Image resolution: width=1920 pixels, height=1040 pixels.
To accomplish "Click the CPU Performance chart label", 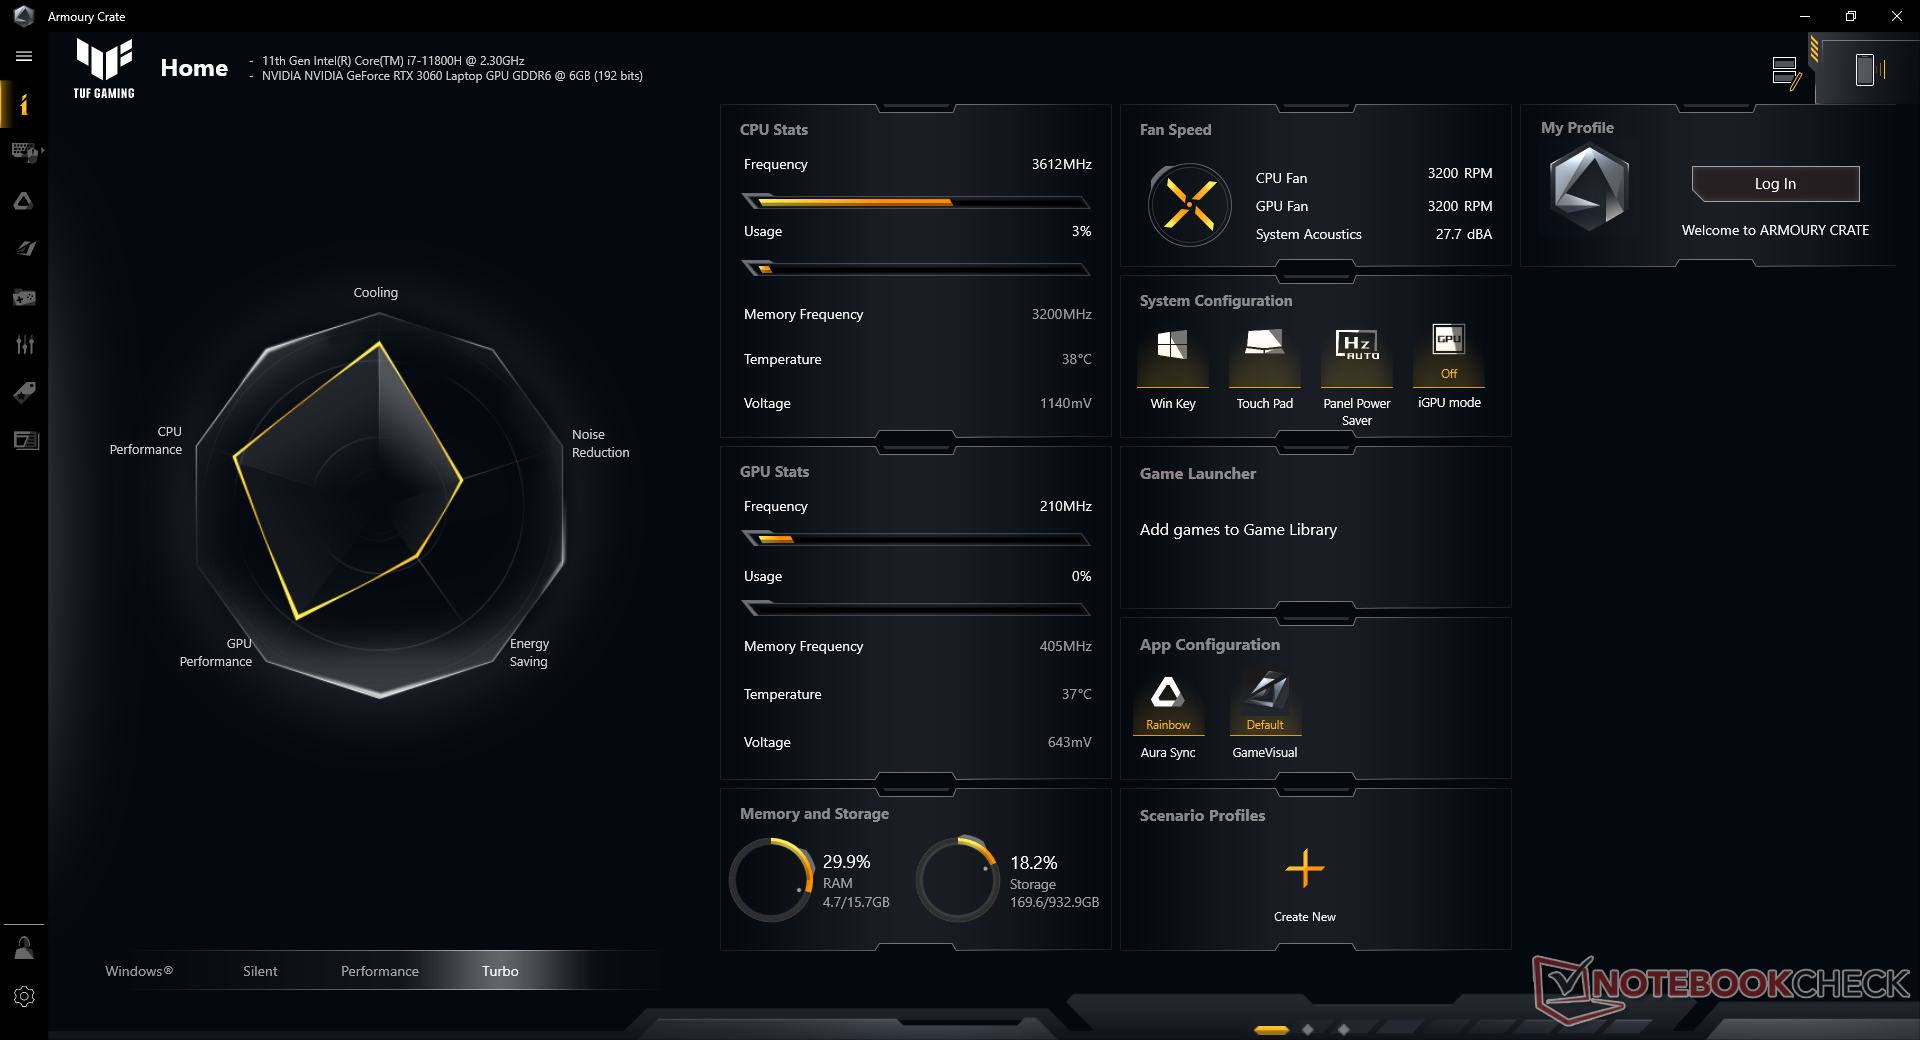I will [146, 441].
